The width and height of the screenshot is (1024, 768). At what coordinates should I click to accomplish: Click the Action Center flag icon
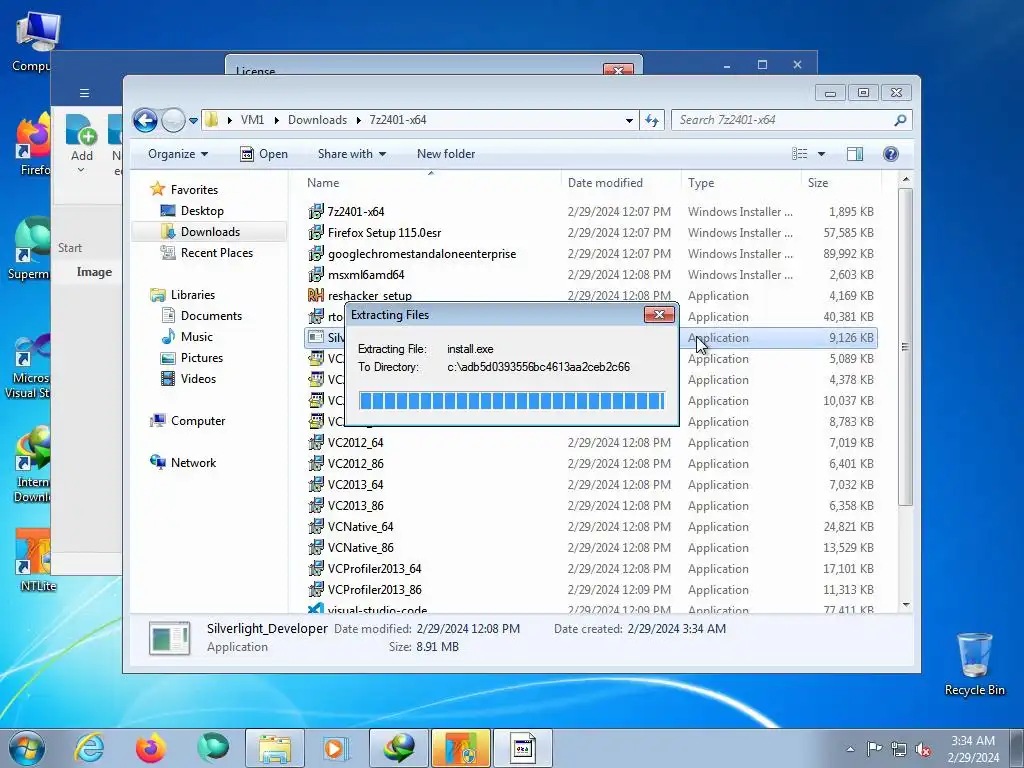coord(874,749)
